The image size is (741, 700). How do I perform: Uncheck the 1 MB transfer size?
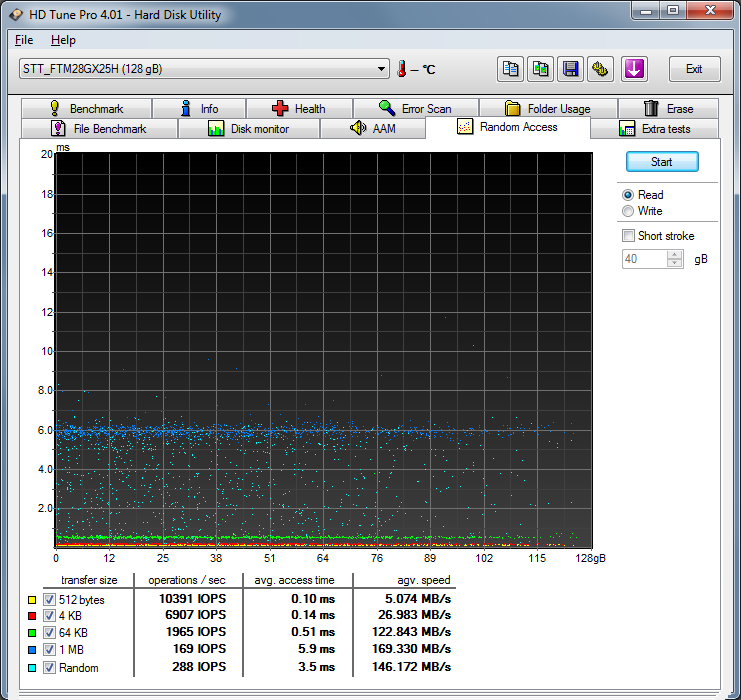tap(49, 649)
